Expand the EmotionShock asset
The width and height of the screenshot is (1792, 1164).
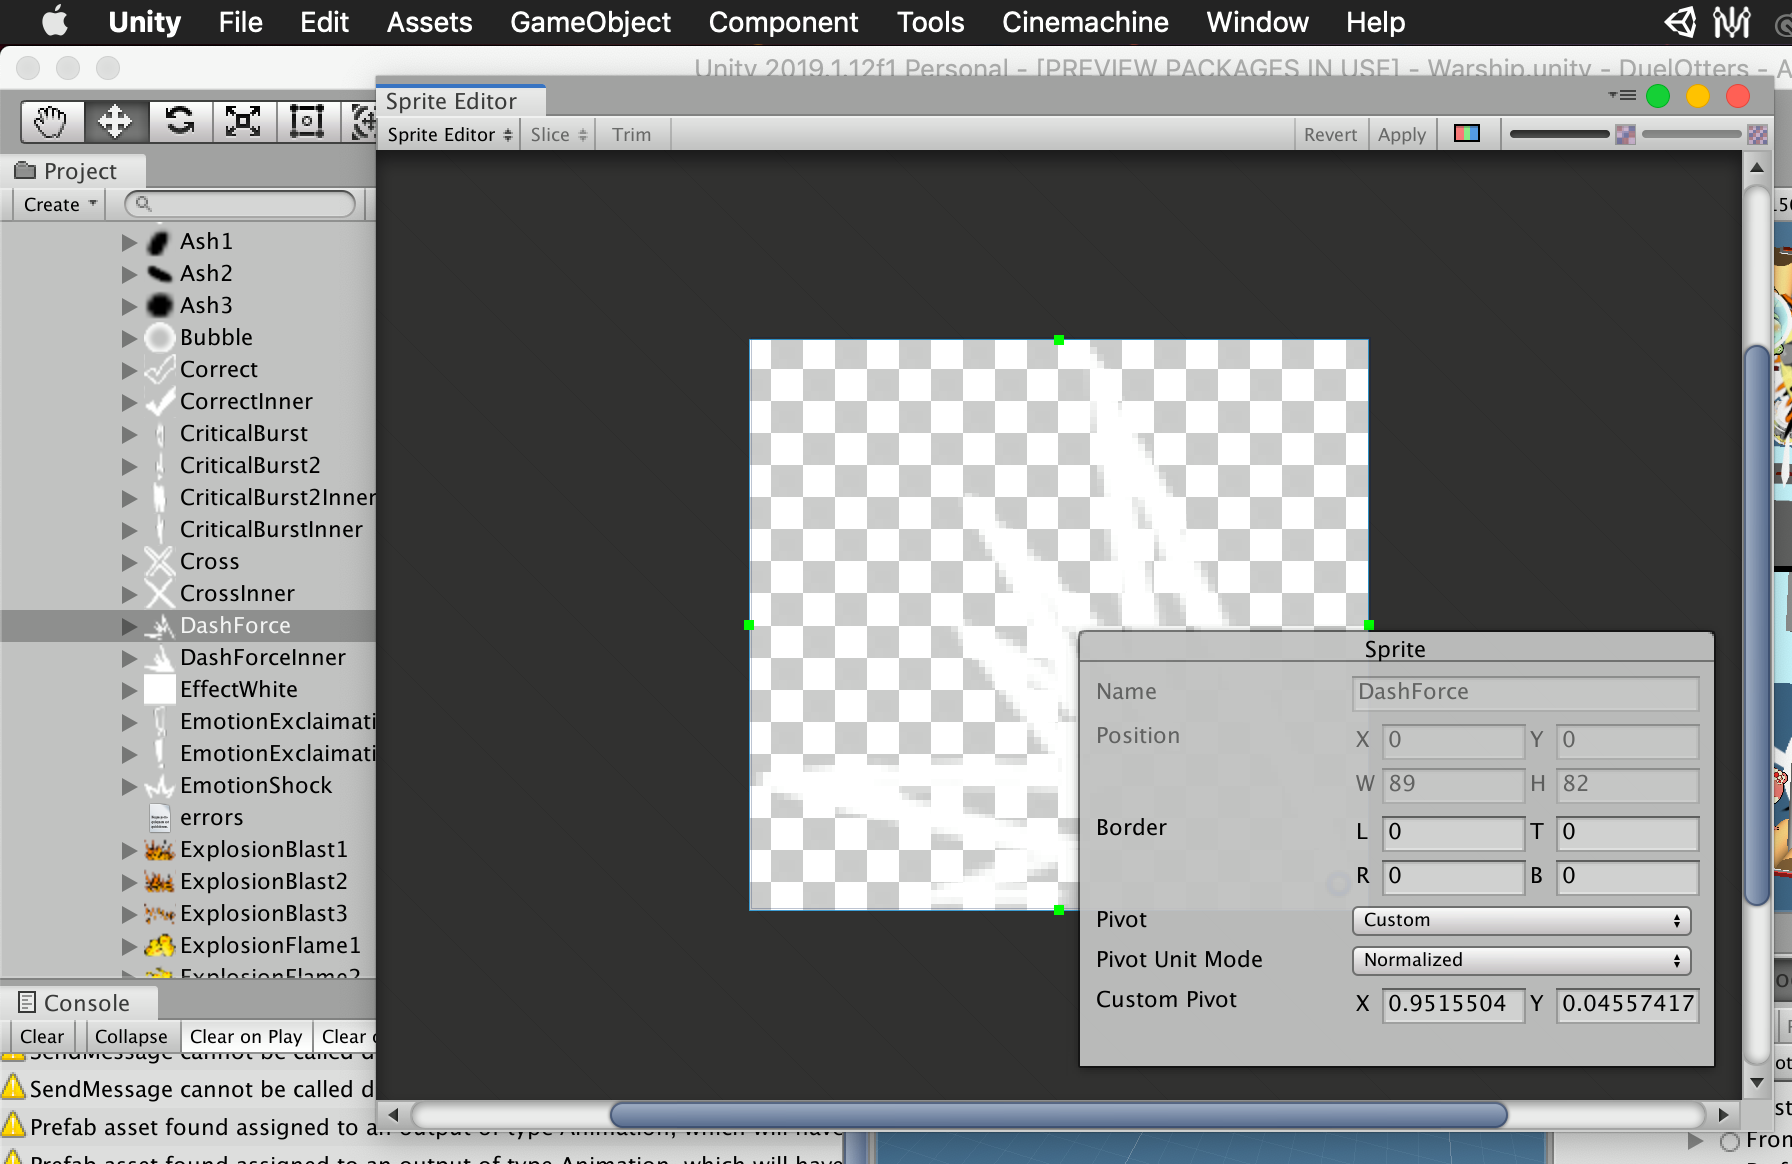pos(129,786)
